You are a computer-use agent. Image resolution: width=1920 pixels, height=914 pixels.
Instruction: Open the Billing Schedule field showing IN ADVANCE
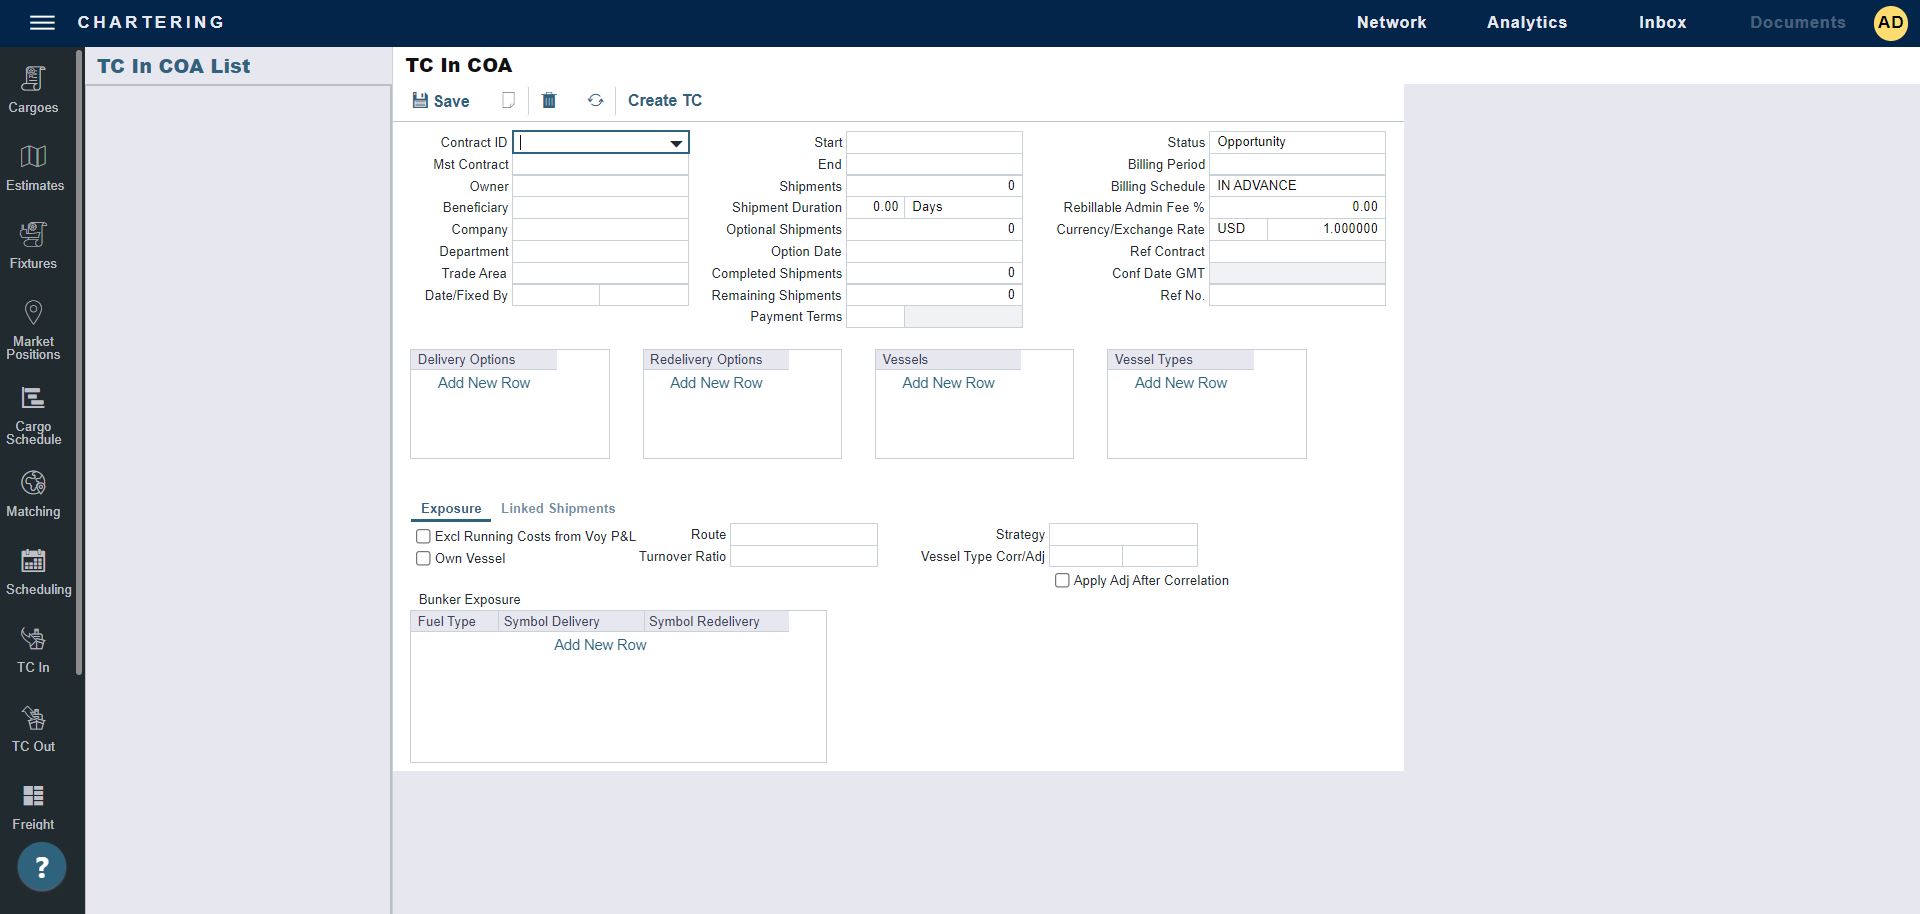tap(1296, 186)
